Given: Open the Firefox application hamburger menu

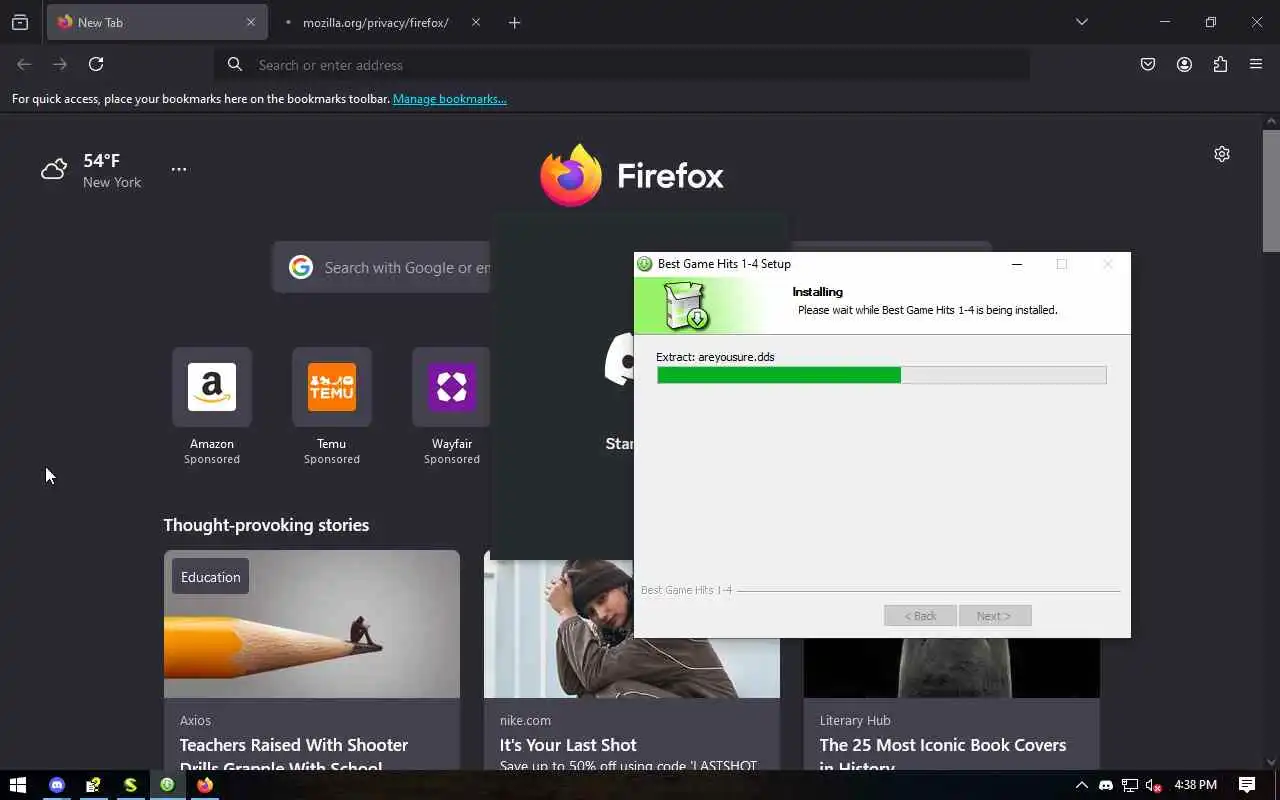Looking at the screenshot, I should click(x=1256, y=64).
